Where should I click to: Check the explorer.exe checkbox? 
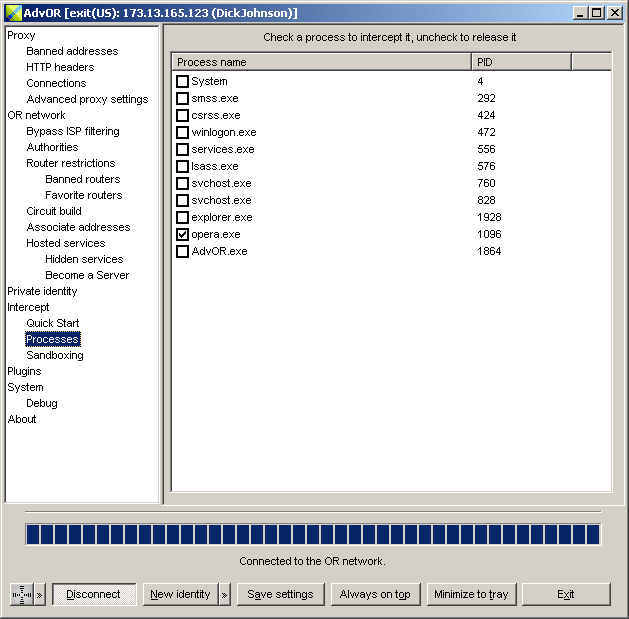[183, 217]
